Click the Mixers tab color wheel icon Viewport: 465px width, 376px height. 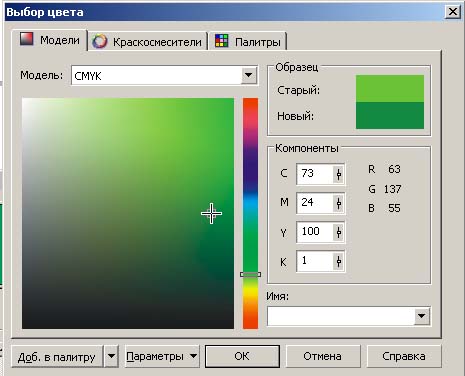pyautogui.click(x=100, y=41)
